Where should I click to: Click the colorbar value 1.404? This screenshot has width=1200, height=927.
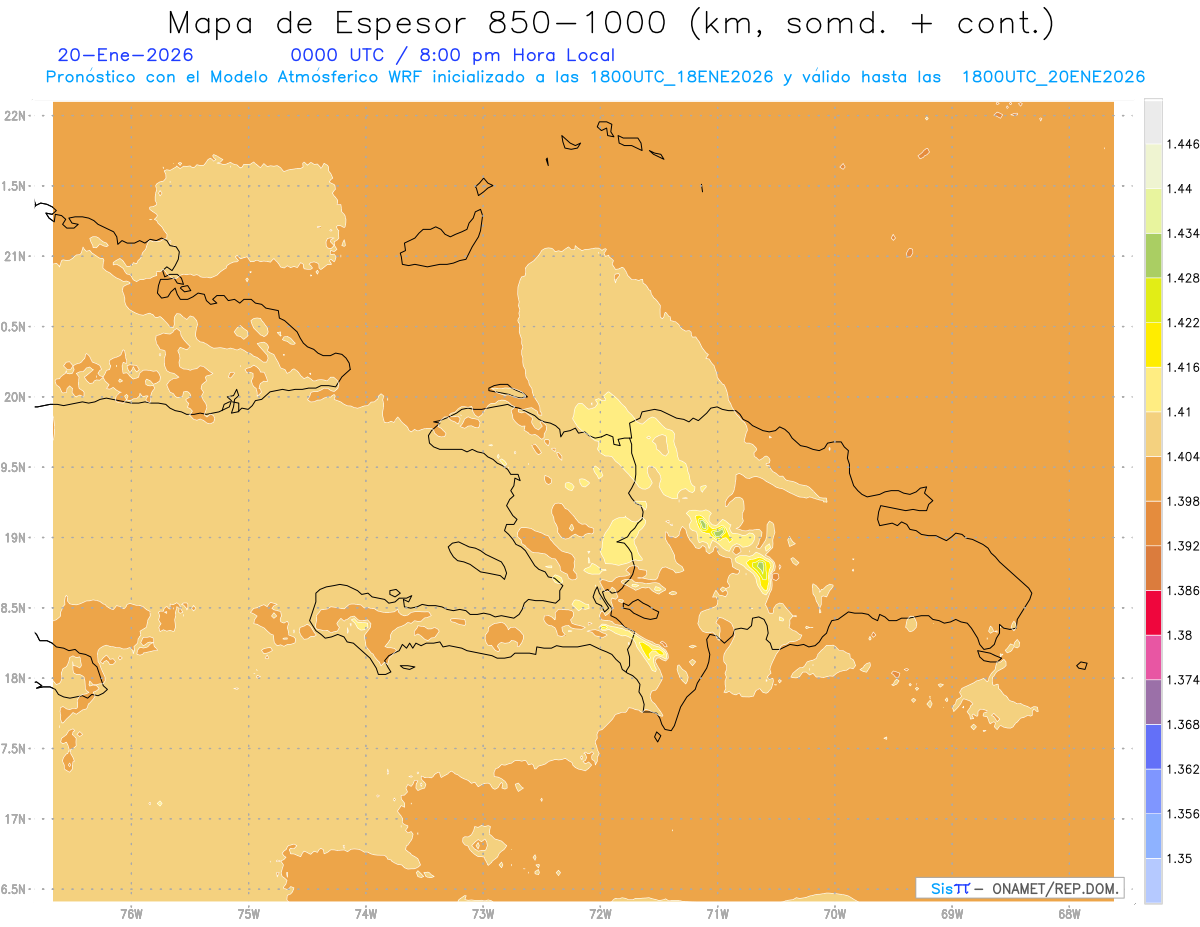1184,456
